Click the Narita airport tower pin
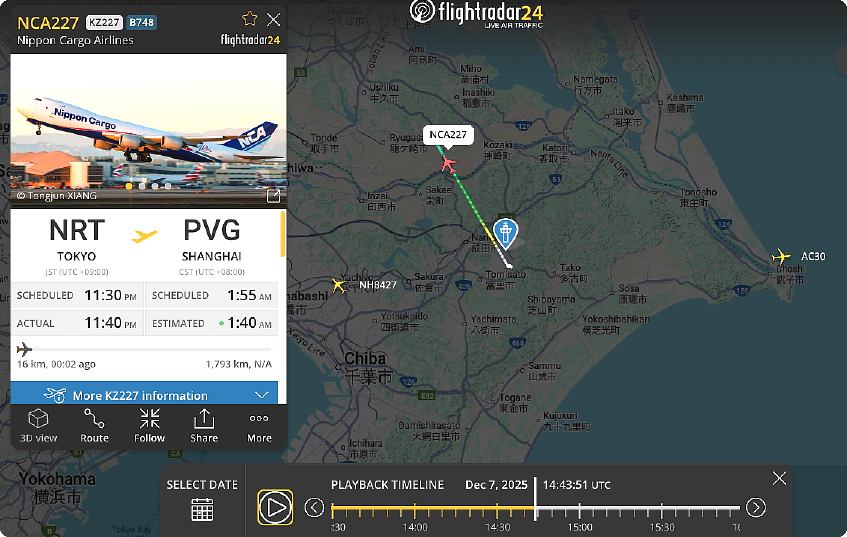Screen dimensions: 847x537 pos(506,233)
